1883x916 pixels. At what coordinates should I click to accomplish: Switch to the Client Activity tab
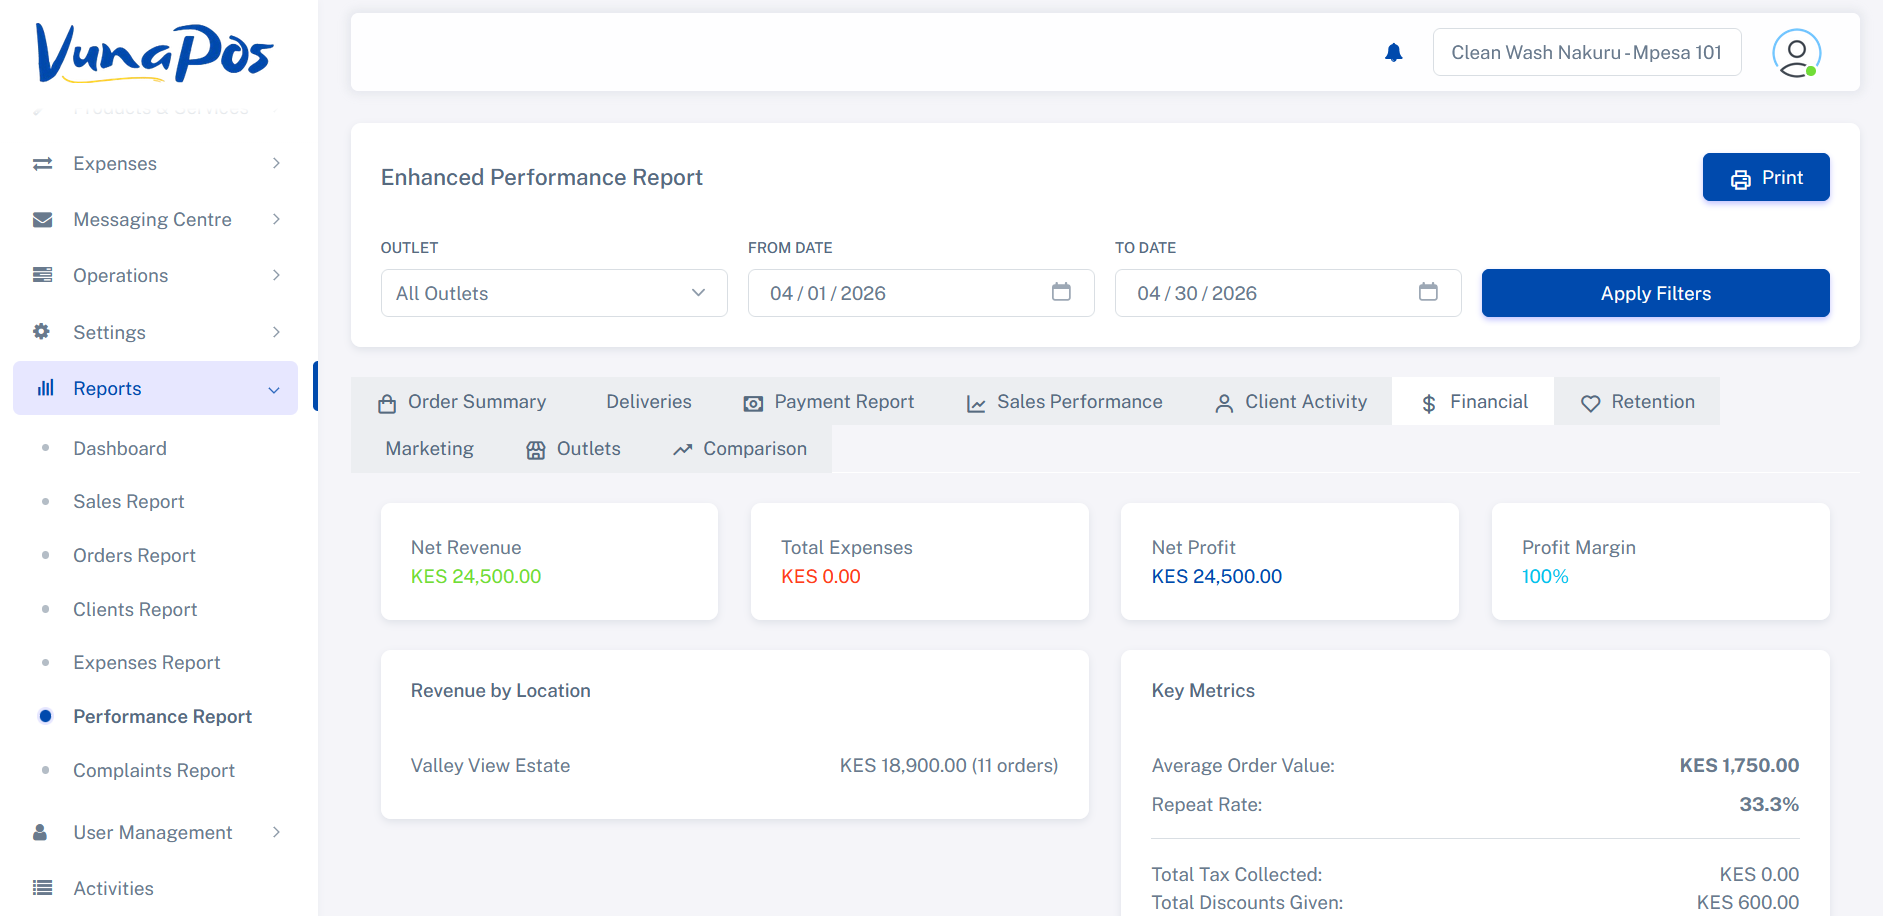(1290, 402)
